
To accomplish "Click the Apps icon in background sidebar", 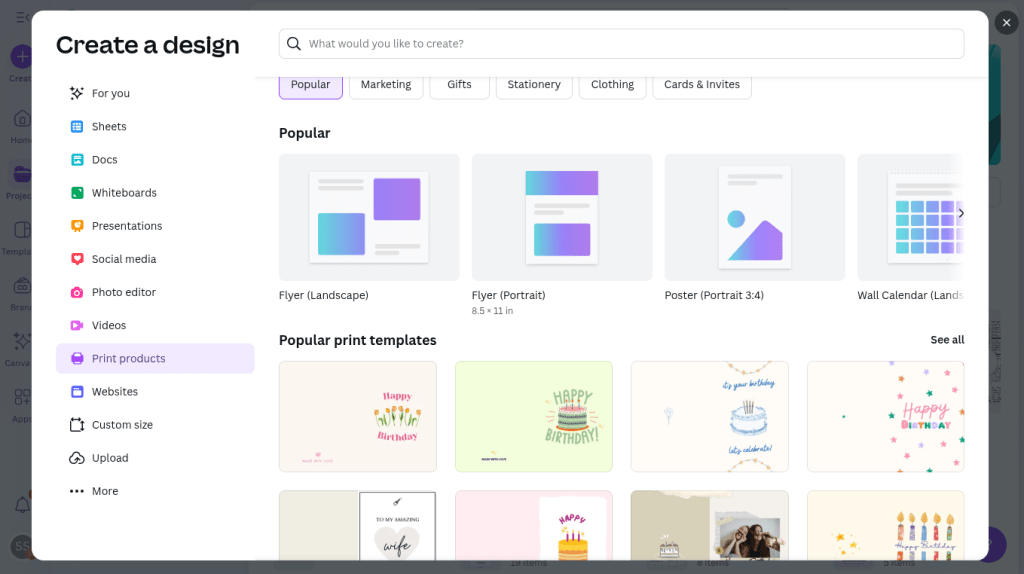I will 22,398.
